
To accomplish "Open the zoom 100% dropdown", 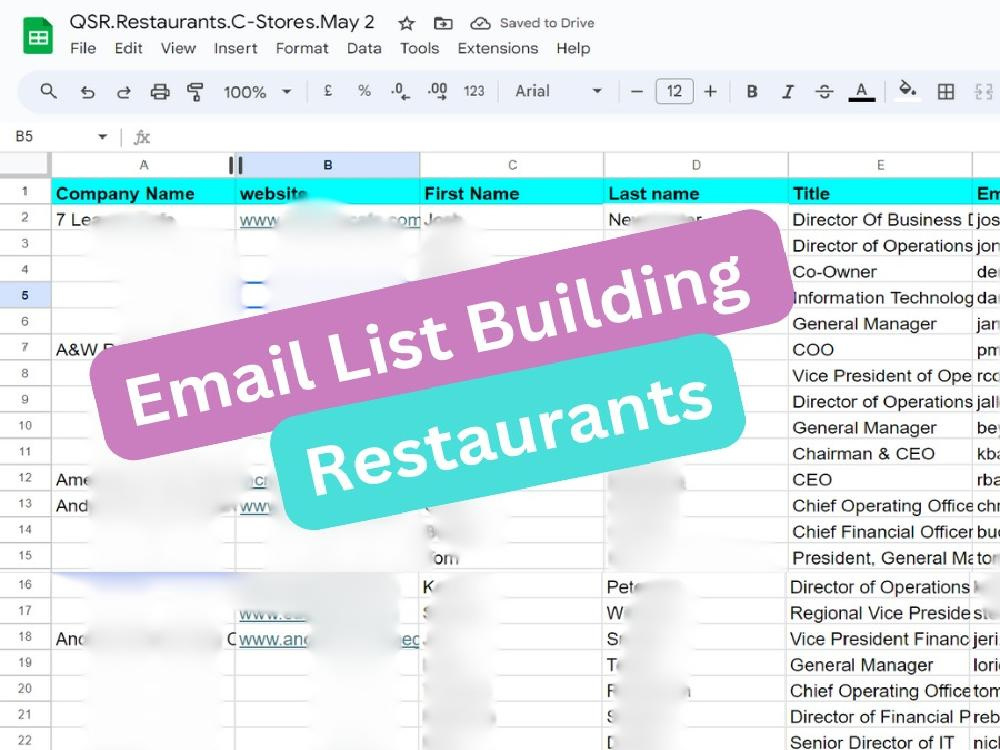I will 257,92.
